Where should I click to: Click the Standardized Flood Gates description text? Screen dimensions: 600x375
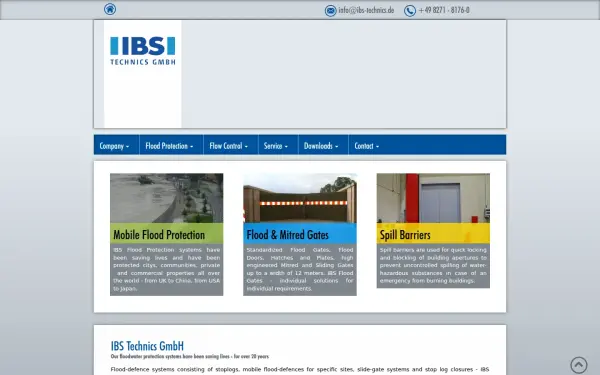300,269
